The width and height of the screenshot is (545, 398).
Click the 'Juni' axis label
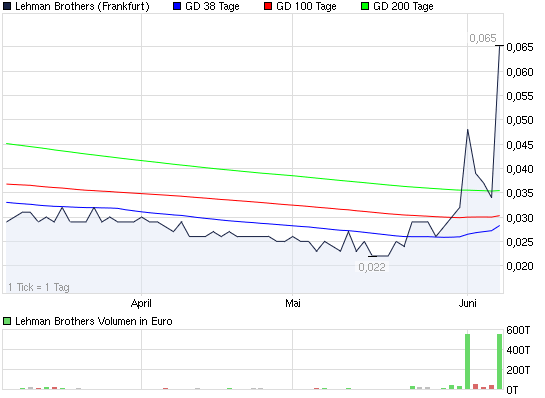pyautogui.click(x=467, y=303)
